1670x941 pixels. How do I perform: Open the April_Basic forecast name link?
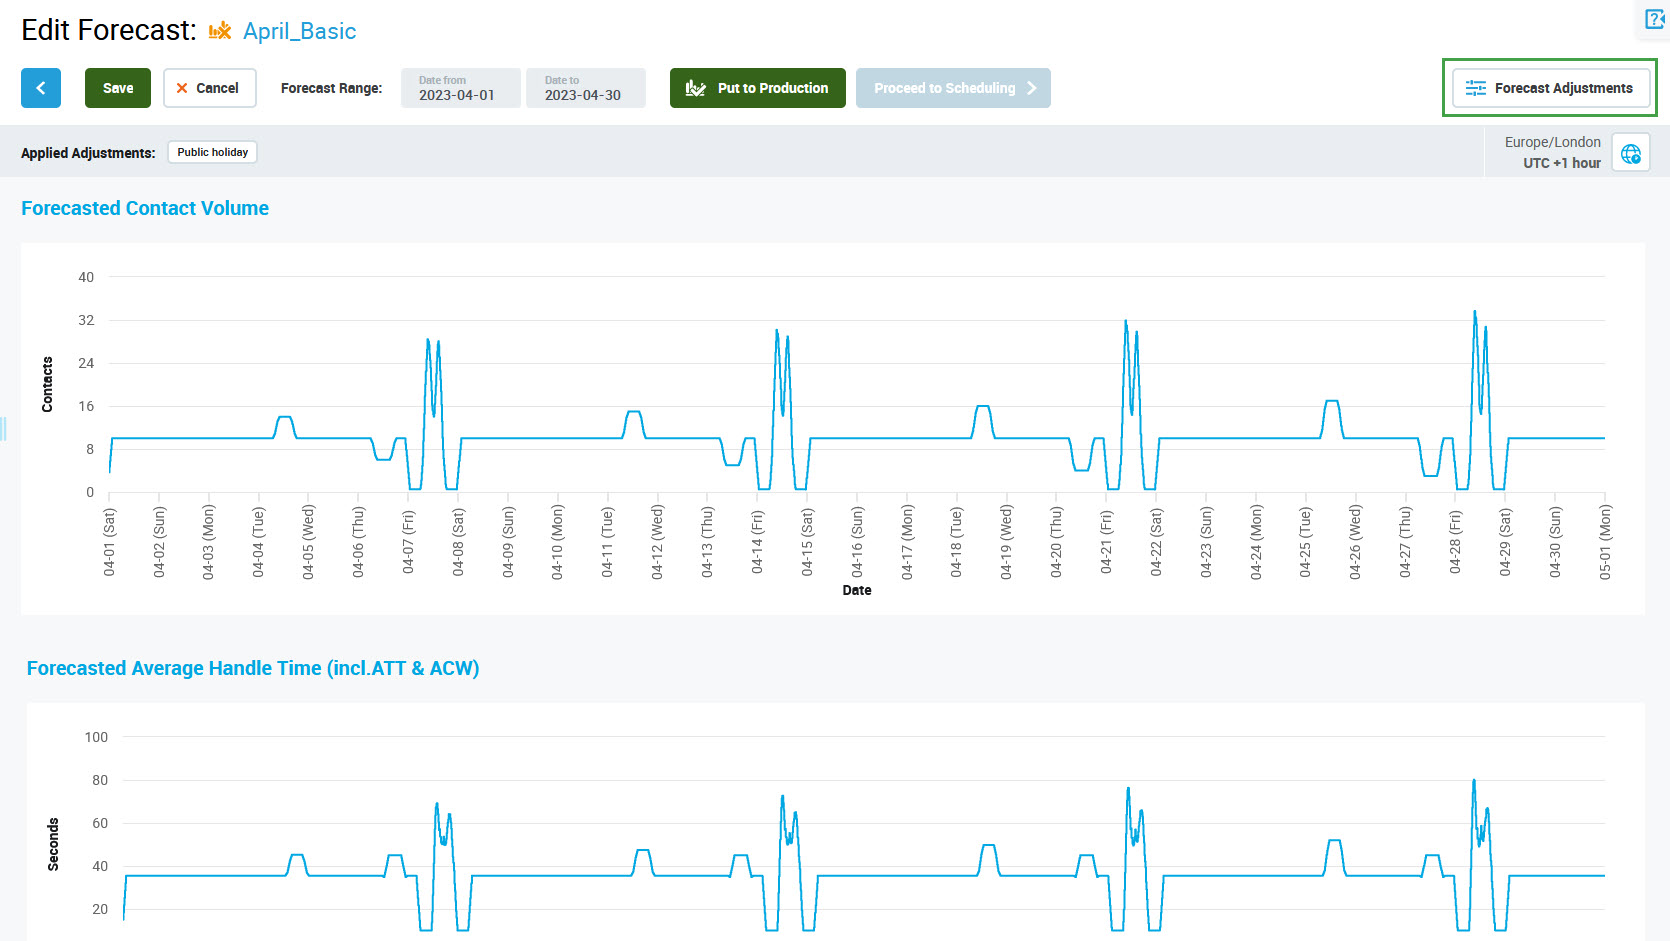coord(299,31)
